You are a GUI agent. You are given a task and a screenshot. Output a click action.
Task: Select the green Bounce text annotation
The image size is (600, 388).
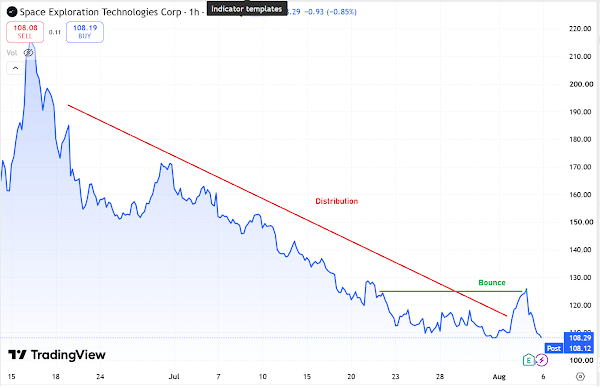pos(492,282)
